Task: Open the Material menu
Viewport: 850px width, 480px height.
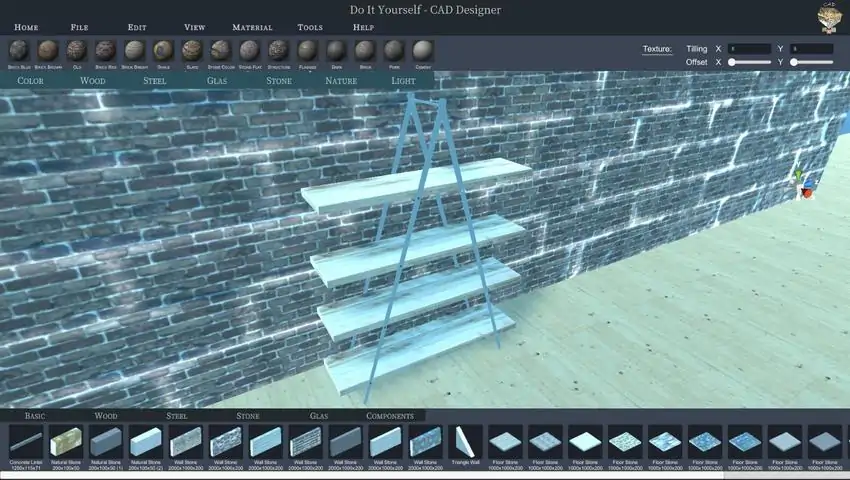Action: pyautogui.click(x=252, y=27)
